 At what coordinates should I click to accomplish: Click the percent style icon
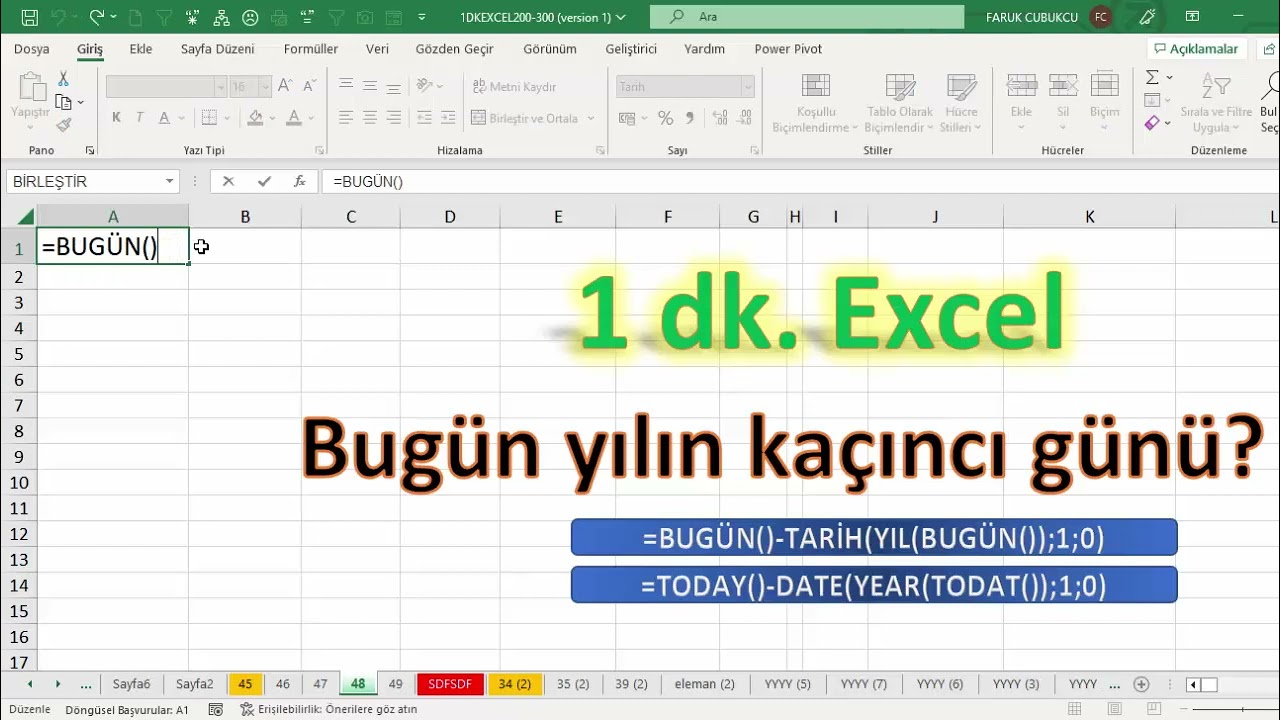click(x=666, y=118)
